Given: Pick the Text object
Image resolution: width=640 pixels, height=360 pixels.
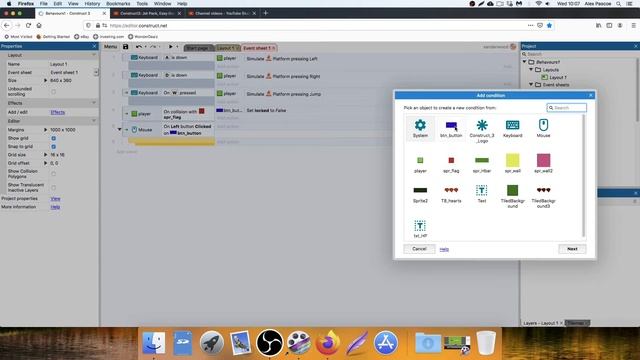Looking at the screenshot, I should tap(482, 194).
